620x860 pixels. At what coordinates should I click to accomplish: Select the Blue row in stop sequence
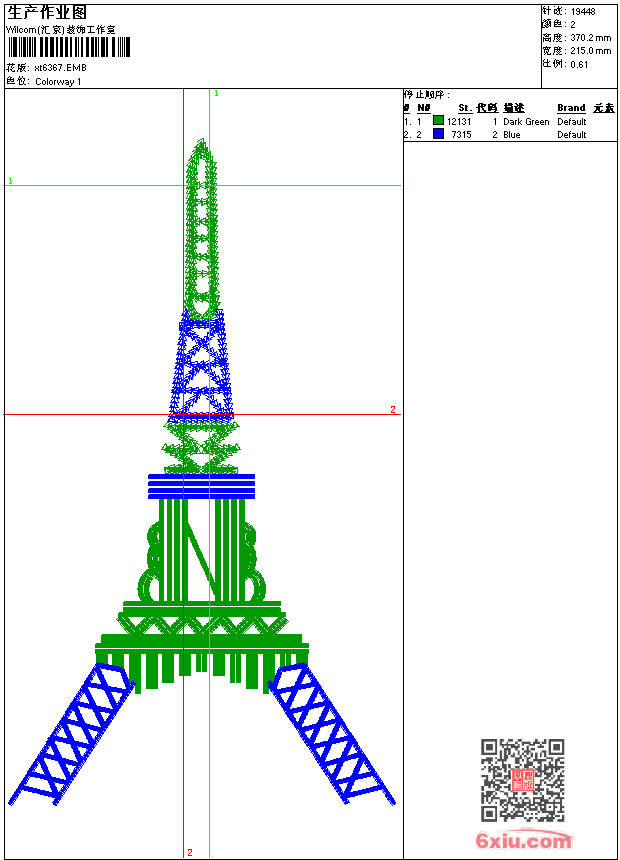(x=508, y=134)
